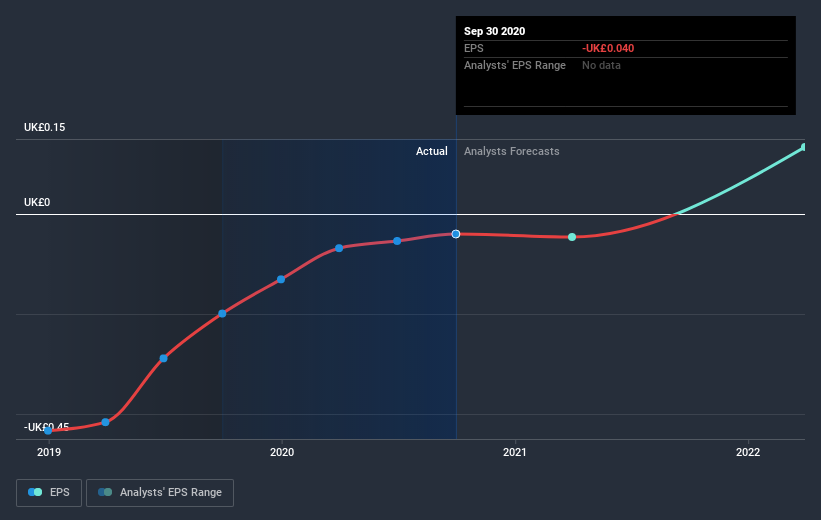This screenshot has width=821, height=520.
Task: Click the 2021 x-axis label
Action: pyautogui.click(x=515, y=452)
